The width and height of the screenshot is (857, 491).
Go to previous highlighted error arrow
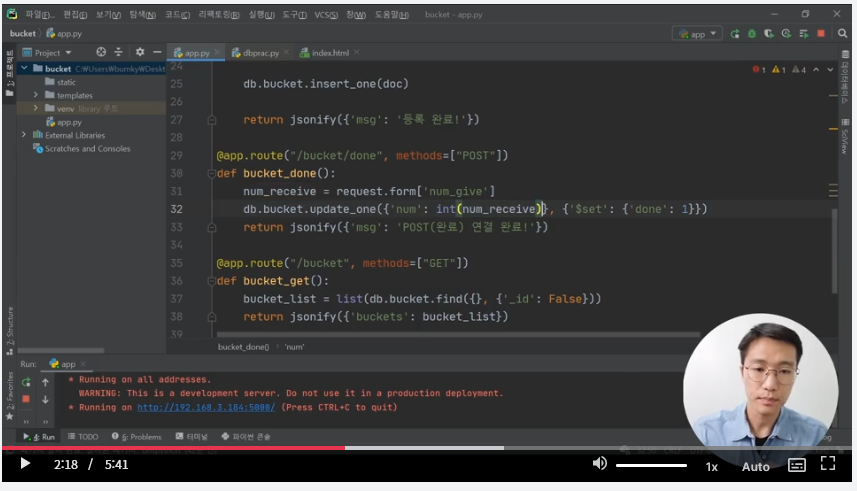(x=816, y=69)
